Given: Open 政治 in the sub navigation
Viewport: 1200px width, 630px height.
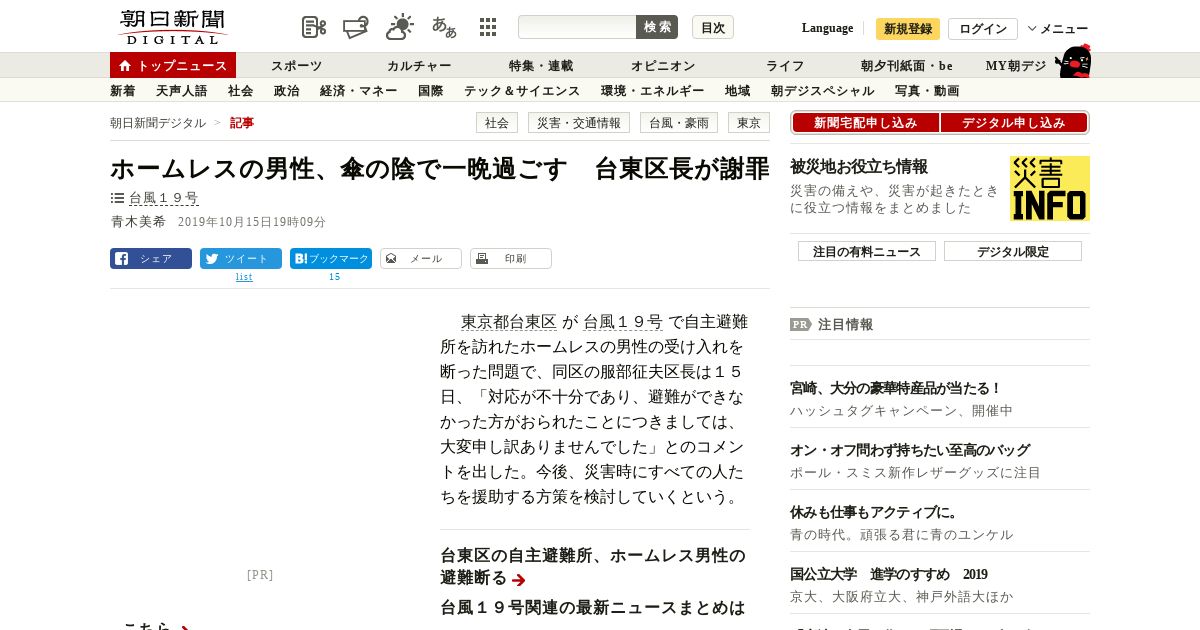Looking at the screenshot, I should [x=286, y=90].
